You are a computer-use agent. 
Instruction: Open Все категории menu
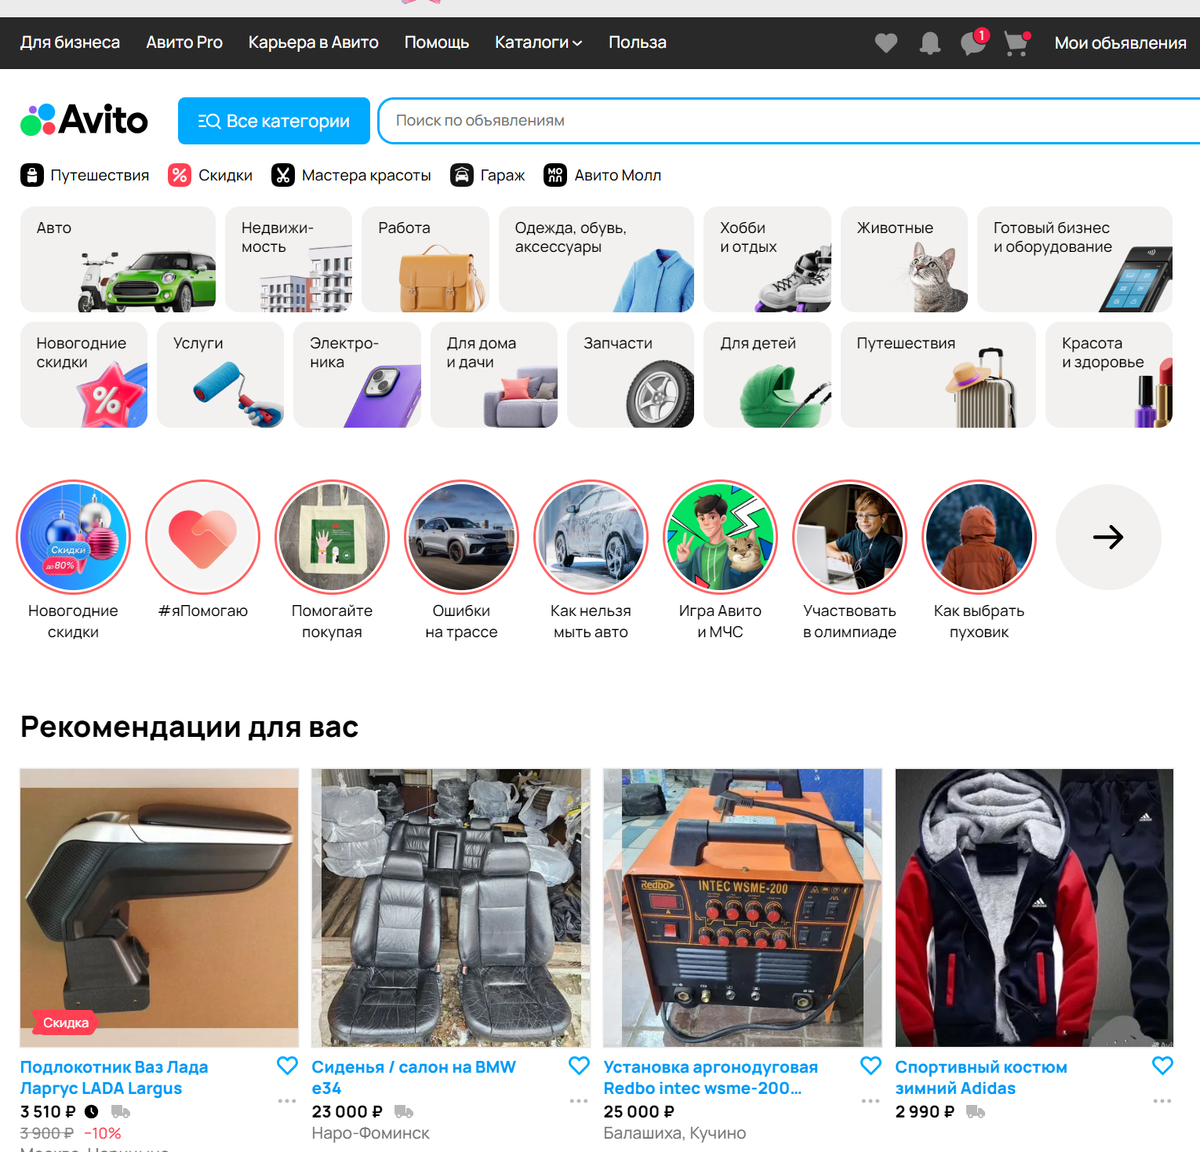point(274,121)
